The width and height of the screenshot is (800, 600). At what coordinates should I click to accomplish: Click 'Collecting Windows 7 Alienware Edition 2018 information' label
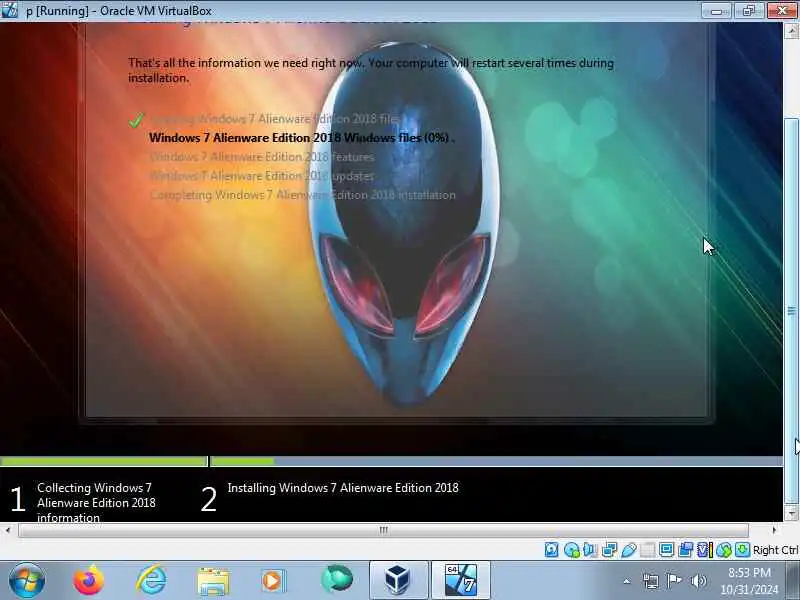(96, 503)
